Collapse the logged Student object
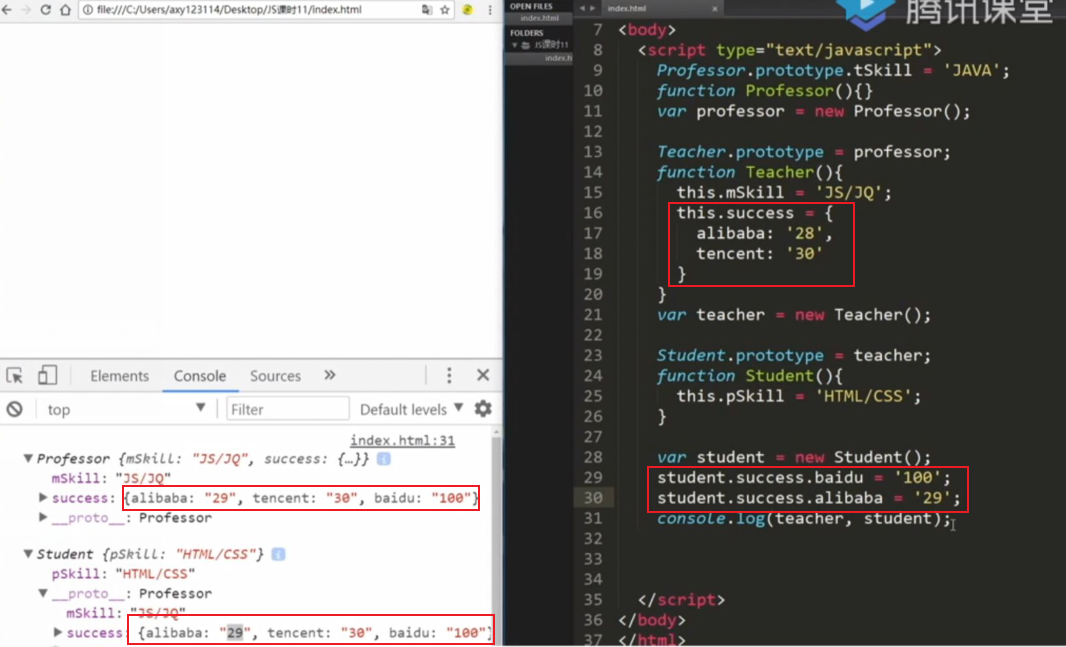Viewport: 1066px width, 647px height. click(x=28, y=554)
